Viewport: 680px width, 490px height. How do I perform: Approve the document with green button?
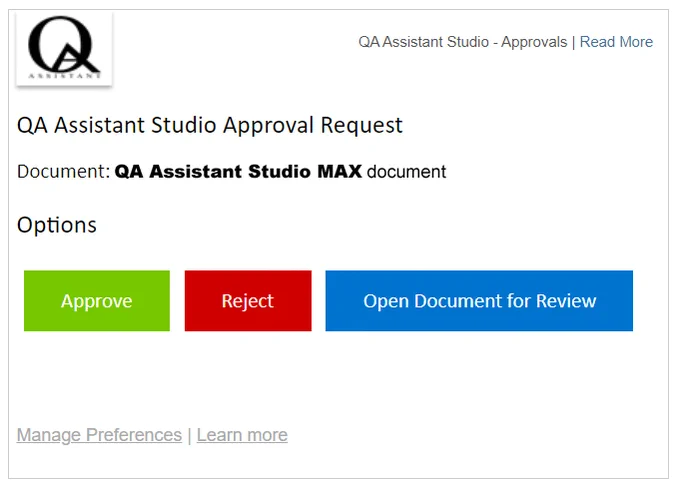pos(97,301)
